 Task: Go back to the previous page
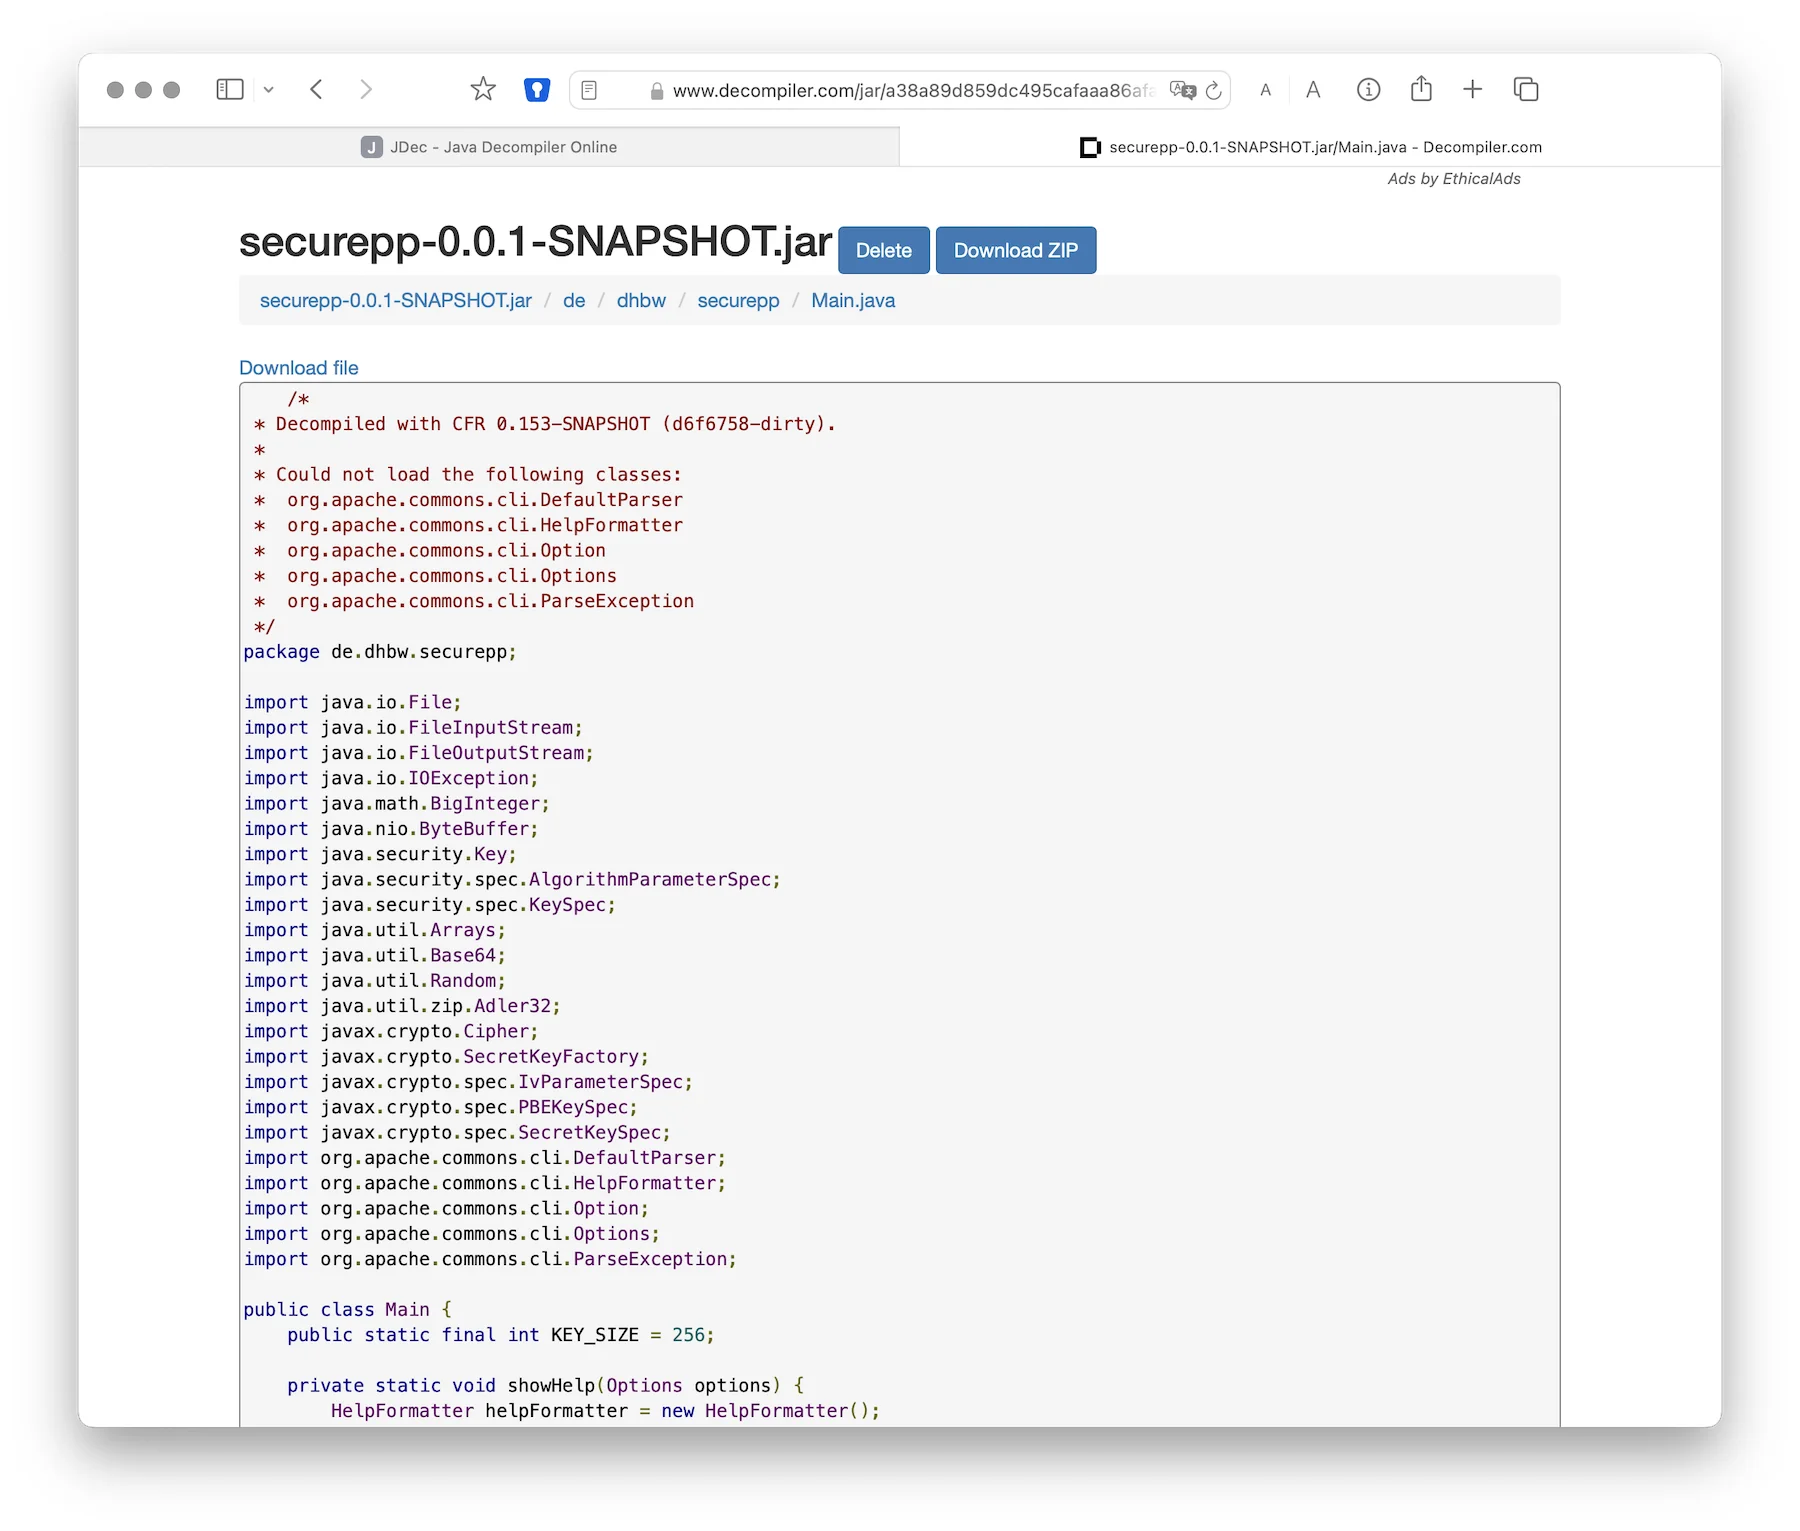[317, 90]
